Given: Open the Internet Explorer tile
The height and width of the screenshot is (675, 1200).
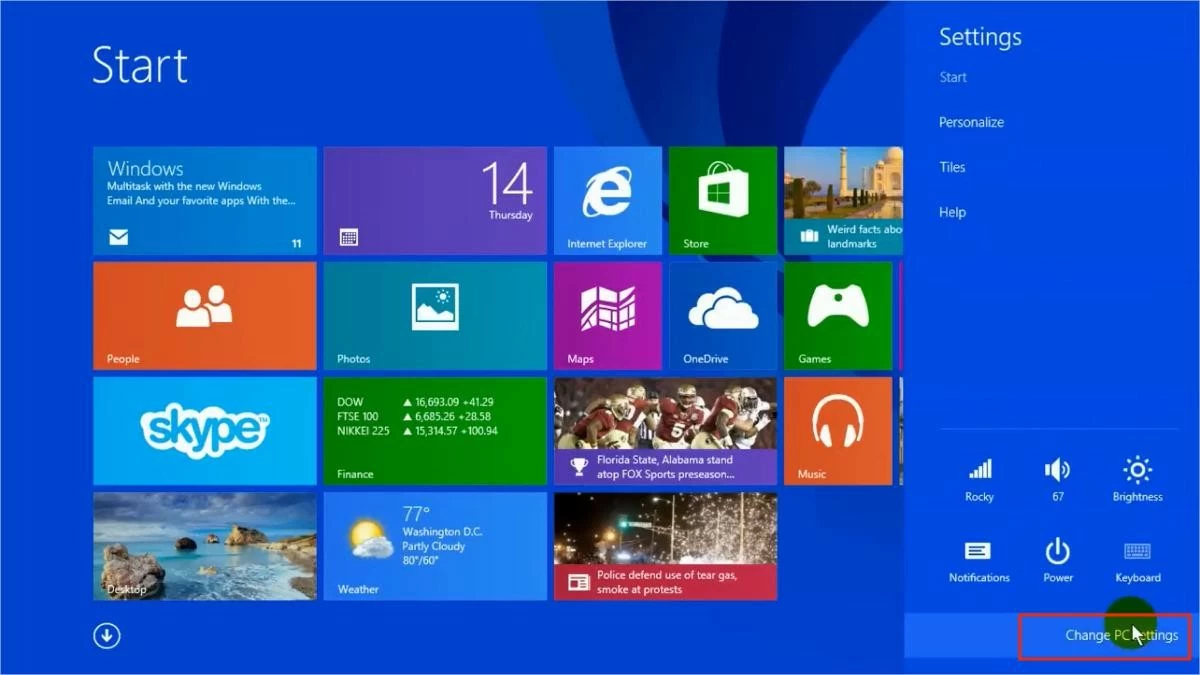Looking at the screenshot, I should [607, 200].
